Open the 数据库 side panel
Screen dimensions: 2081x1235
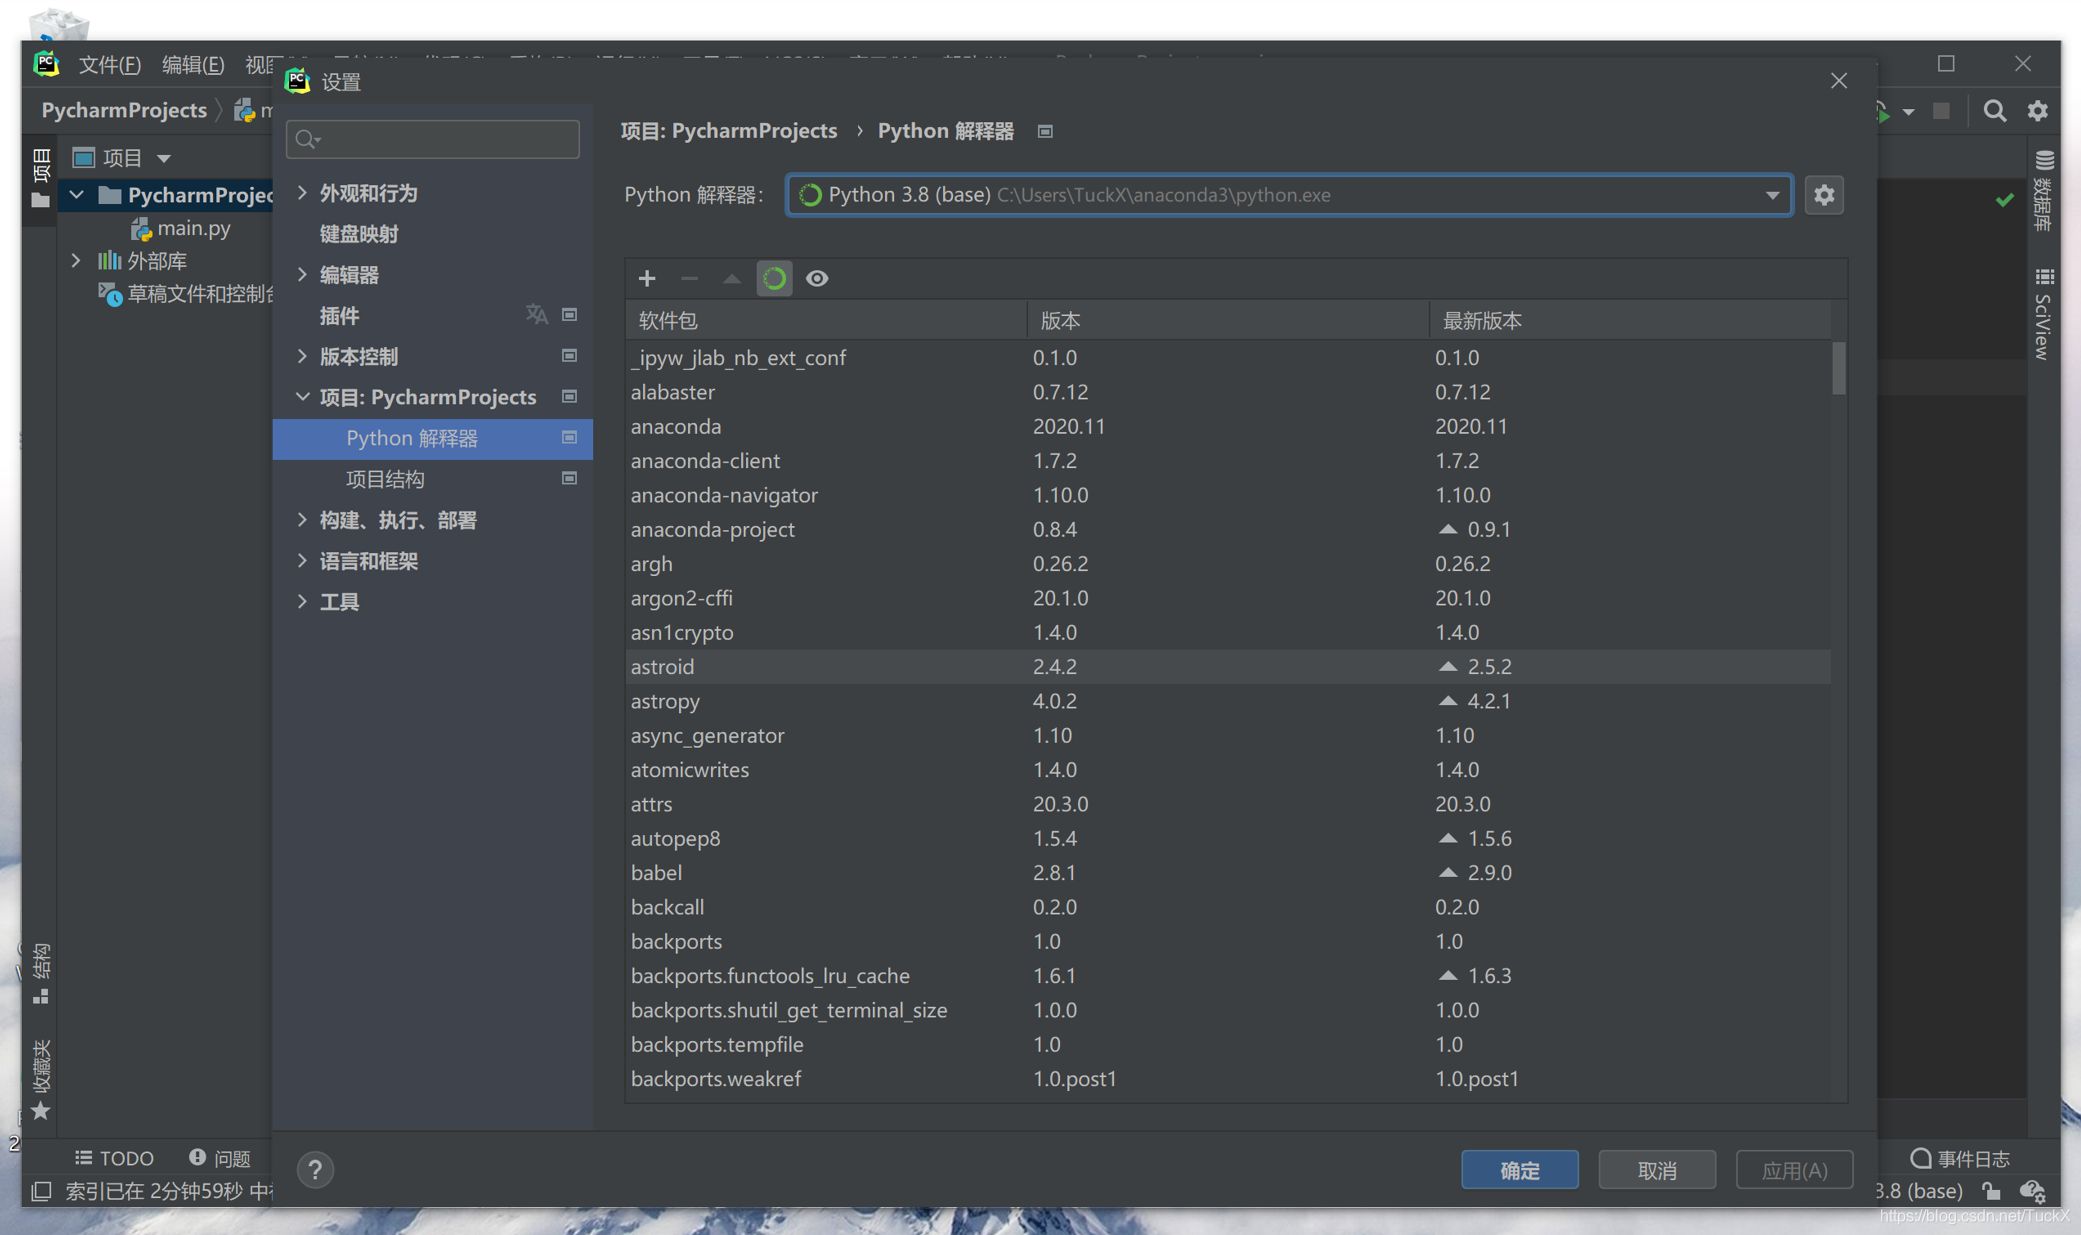click(2043, 191)
